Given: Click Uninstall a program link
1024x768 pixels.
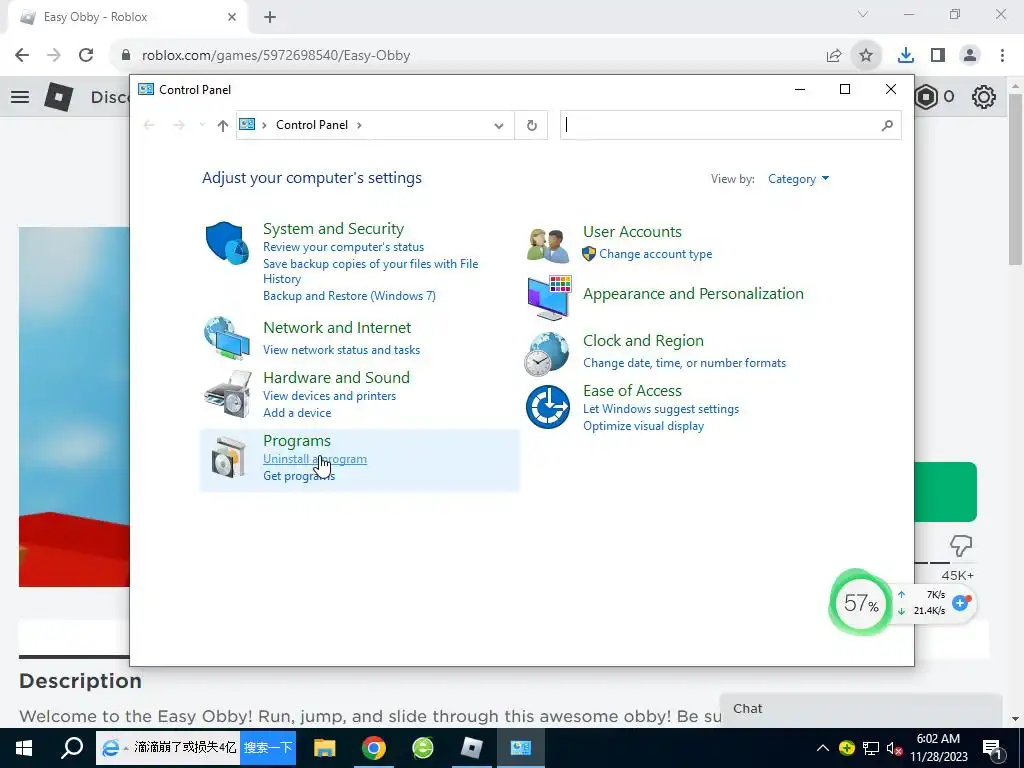Looking at the screenshot, I should coord(315,458).
